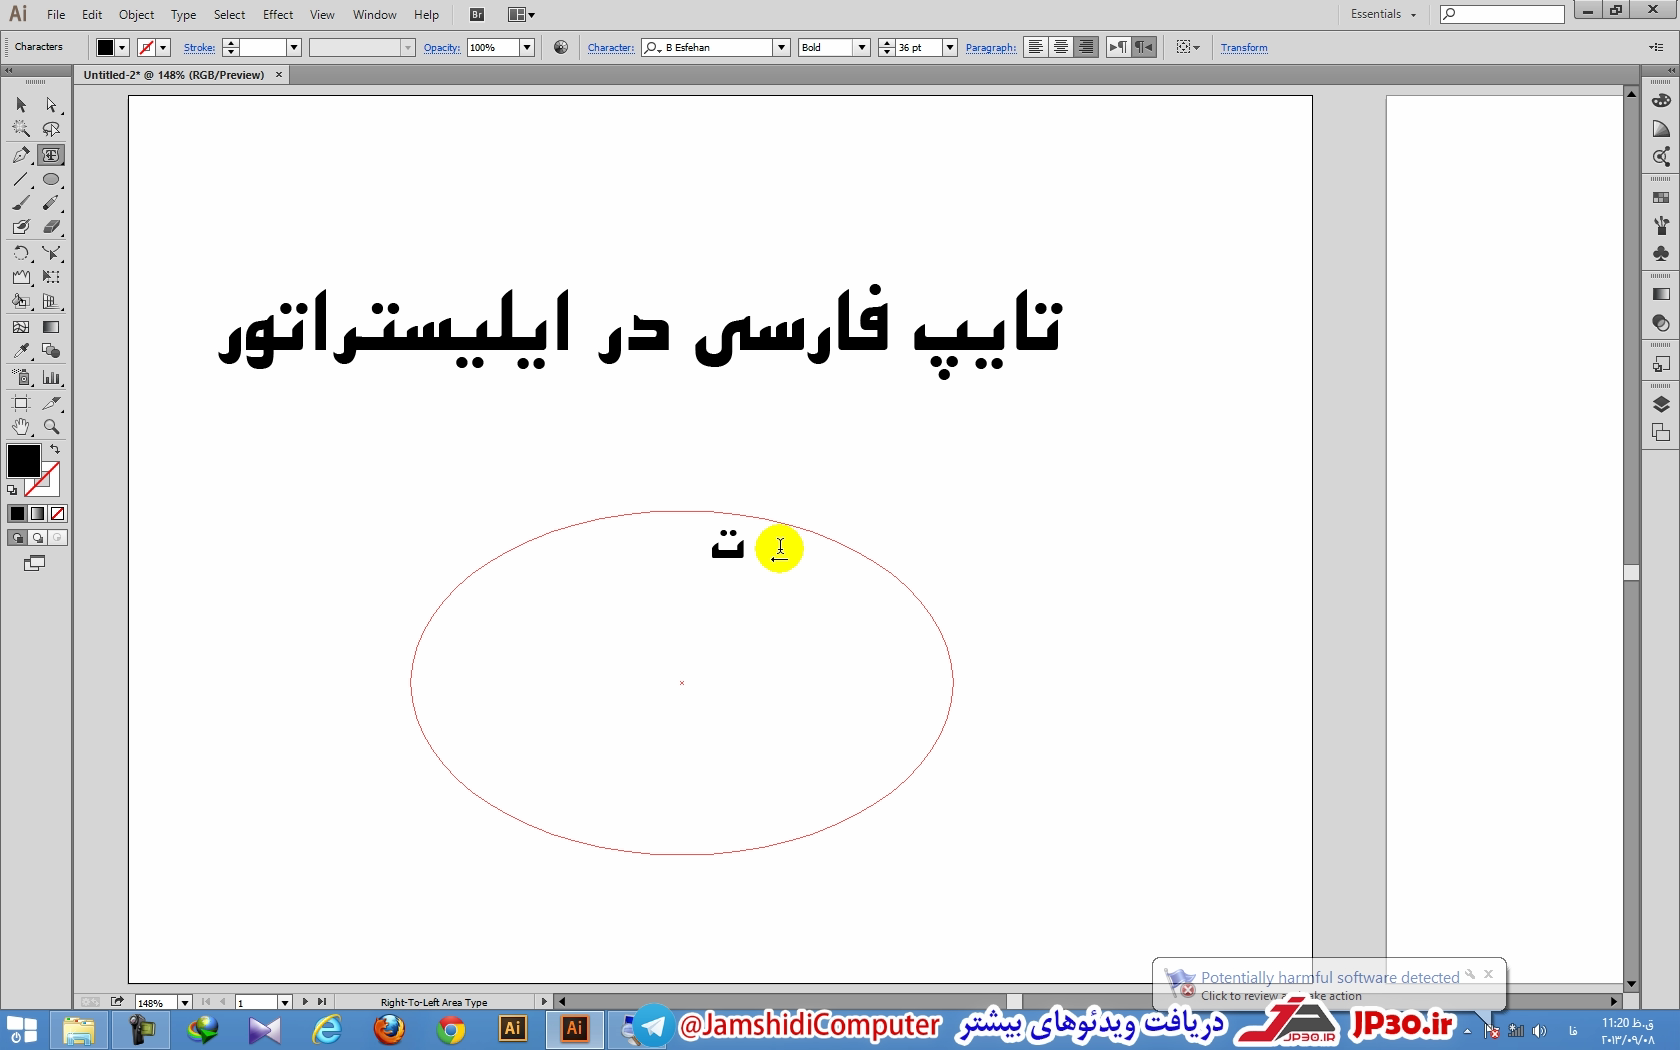The height and width of the screenshot is (1050, 1680).
Task: Select the Paintbrush tool
Action: click(x=21, y=203)
